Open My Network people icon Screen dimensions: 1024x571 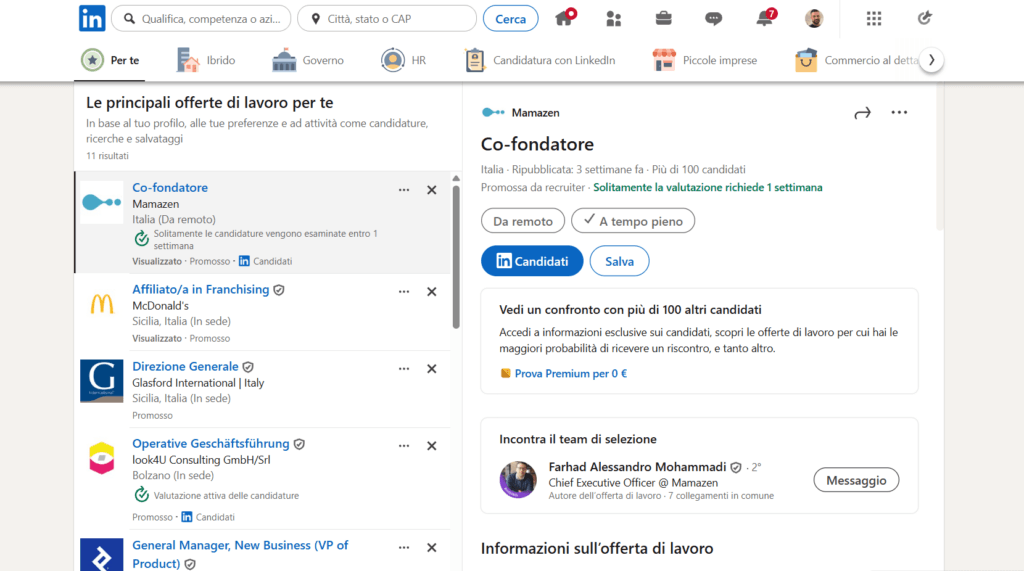coord(613,18)
